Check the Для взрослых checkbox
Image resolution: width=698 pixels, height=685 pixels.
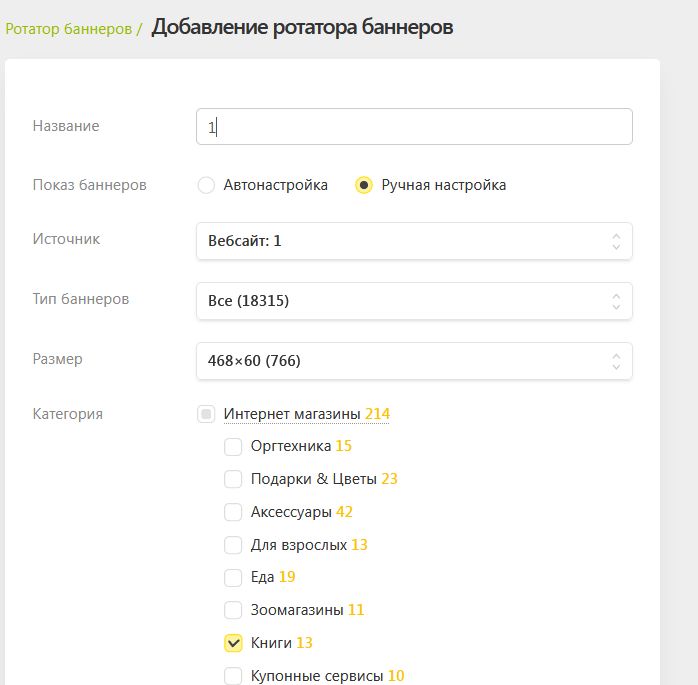coord(233,545)
